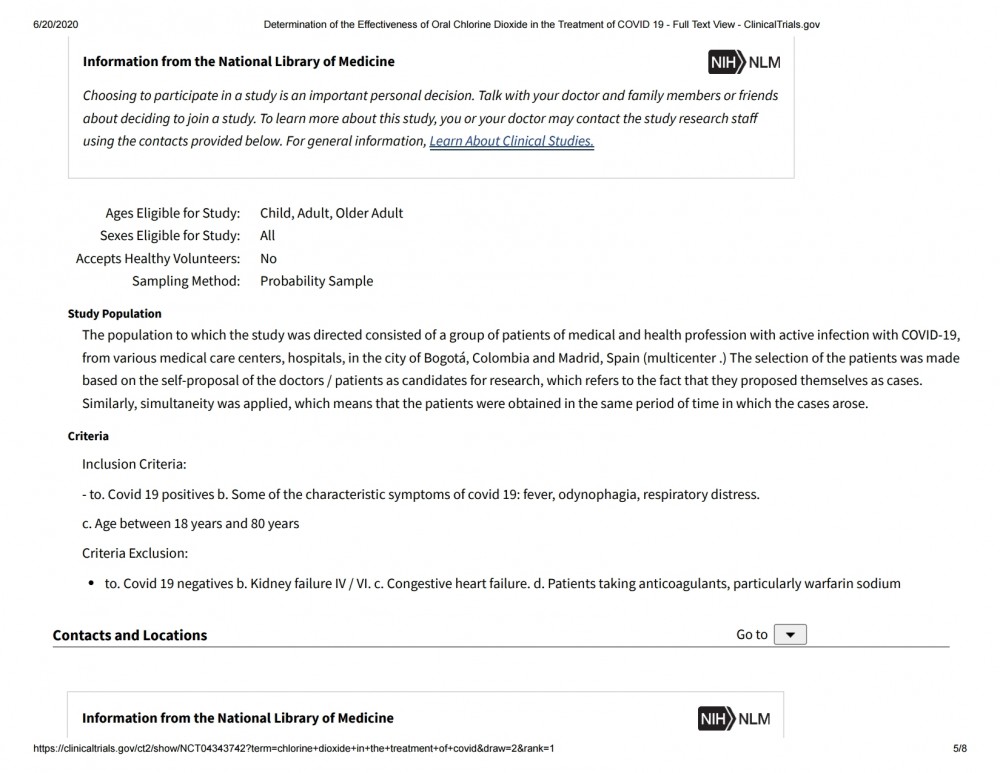Click the Inclusion Criteria text

coord(134,464)
